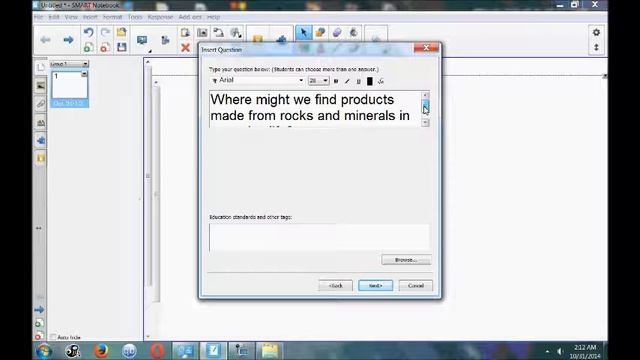Open the Properties sidebar tab
Viewport: 640px width, 360px height.
[x=40, y=122]
